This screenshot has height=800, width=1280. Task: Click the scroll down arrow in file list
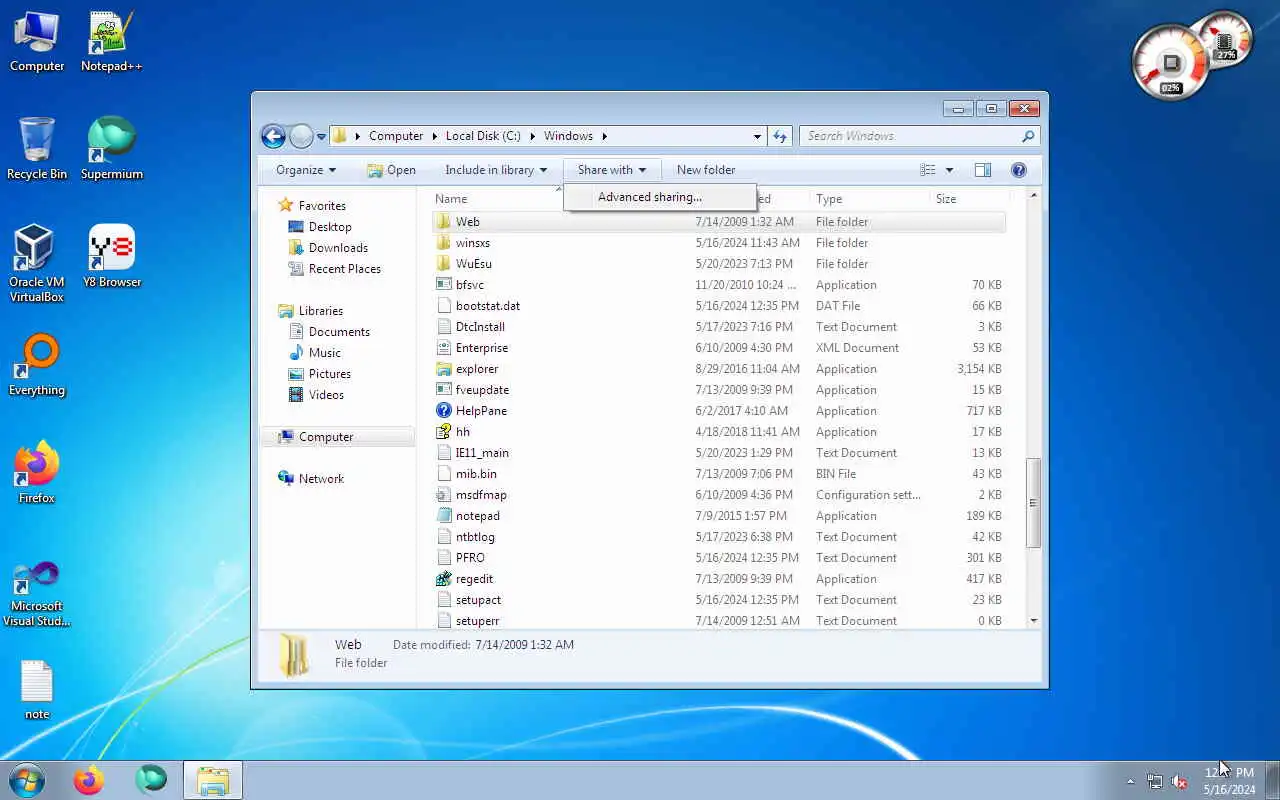(1034, 621)
